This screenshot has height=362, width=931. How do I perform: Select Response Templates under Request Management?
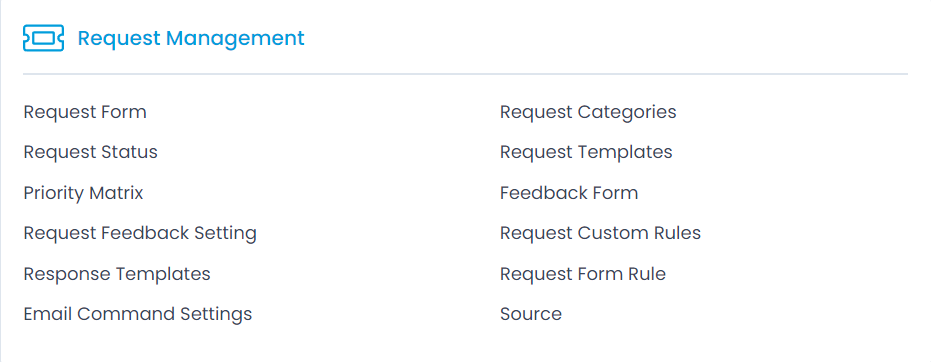click(x=117, y=274)
